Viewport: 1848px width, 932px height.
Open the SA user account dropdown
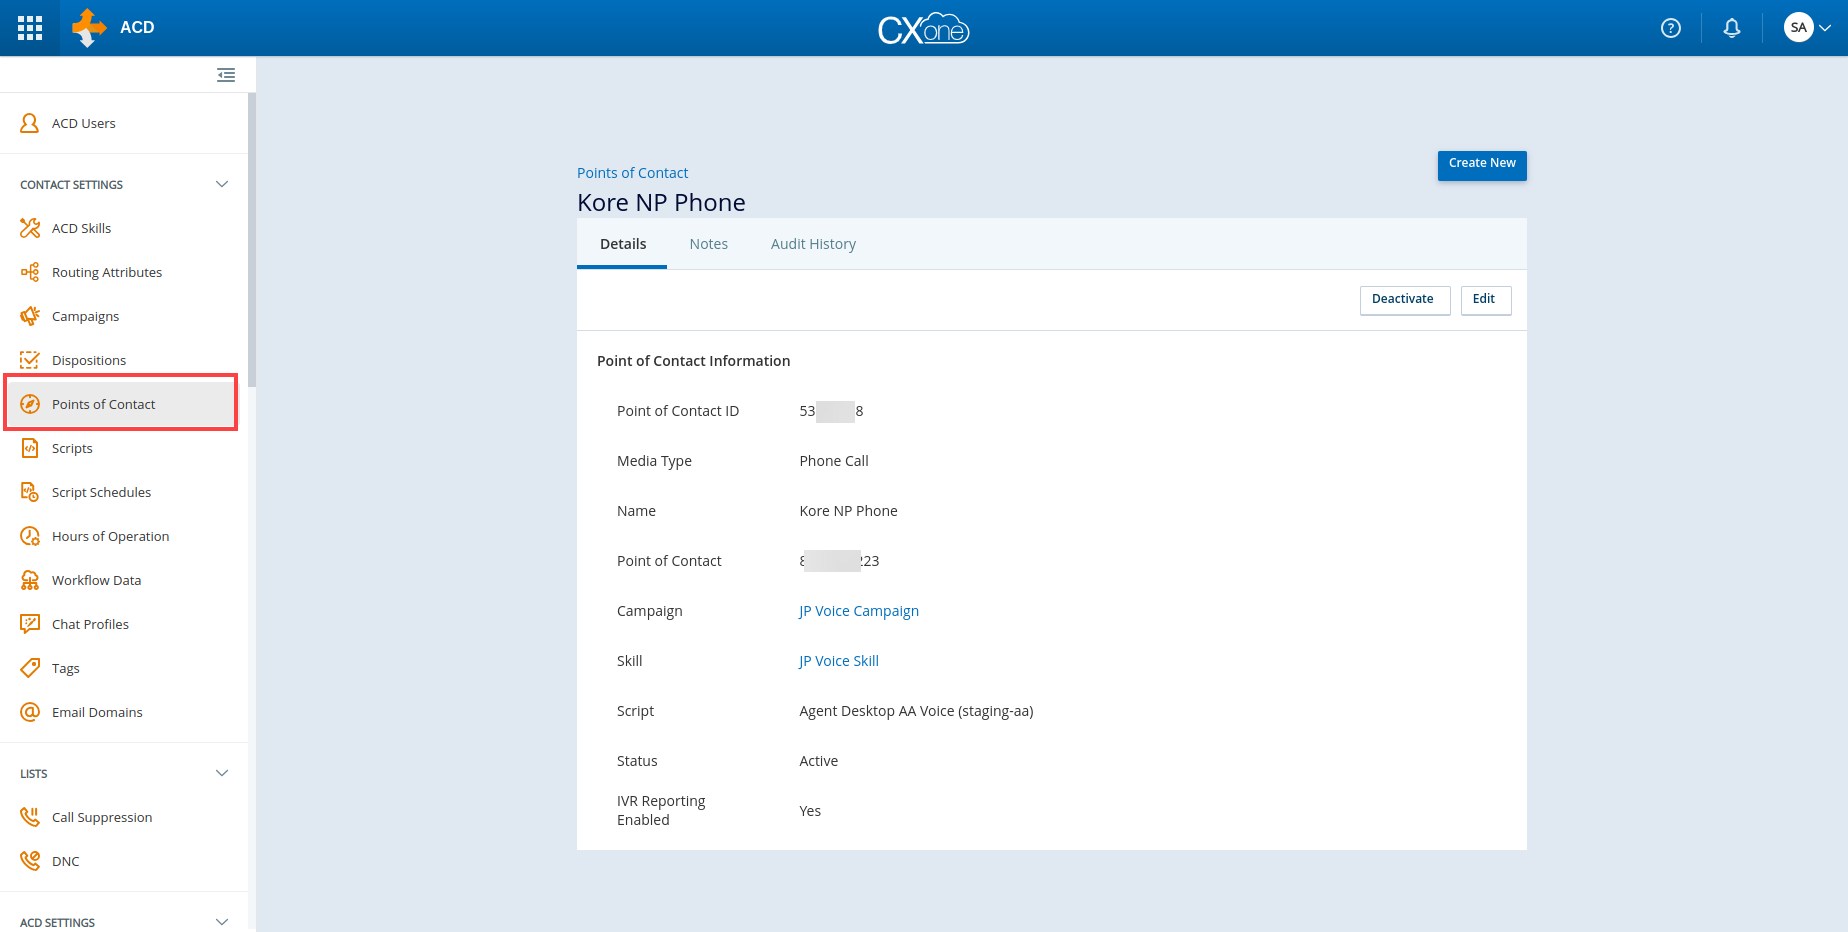click(1808, 28)
